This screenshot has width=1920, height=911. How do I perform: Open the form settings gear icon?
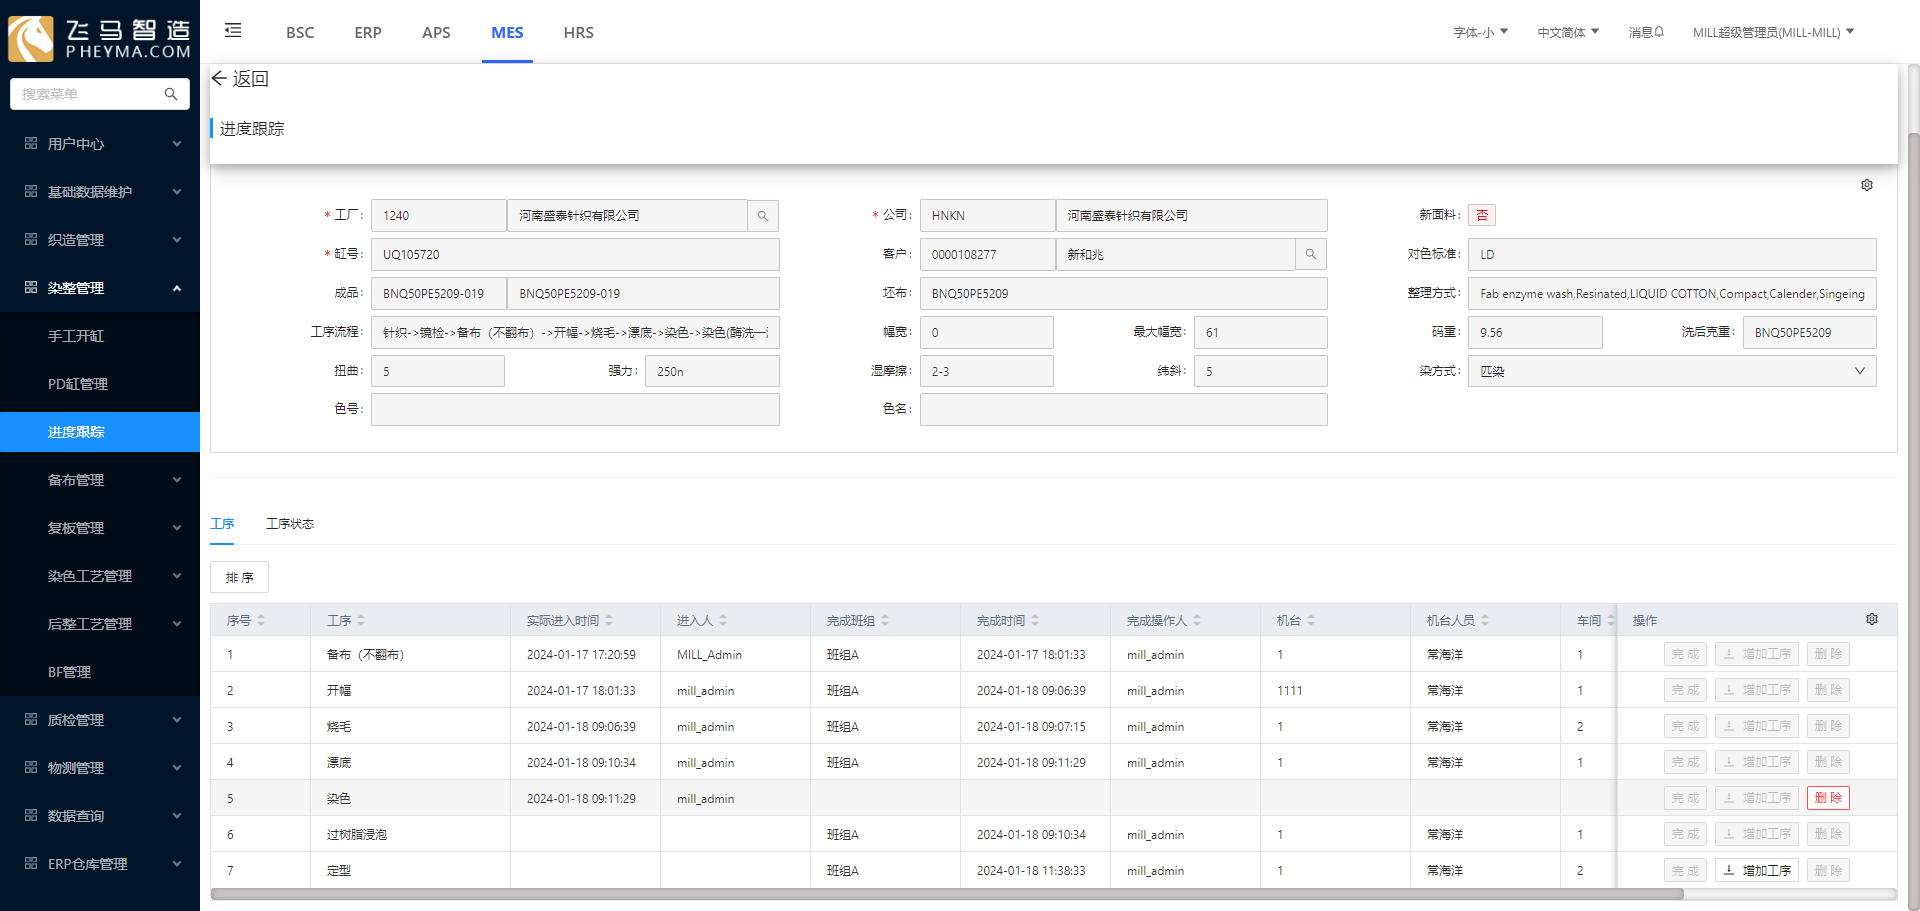[1866, 185]
